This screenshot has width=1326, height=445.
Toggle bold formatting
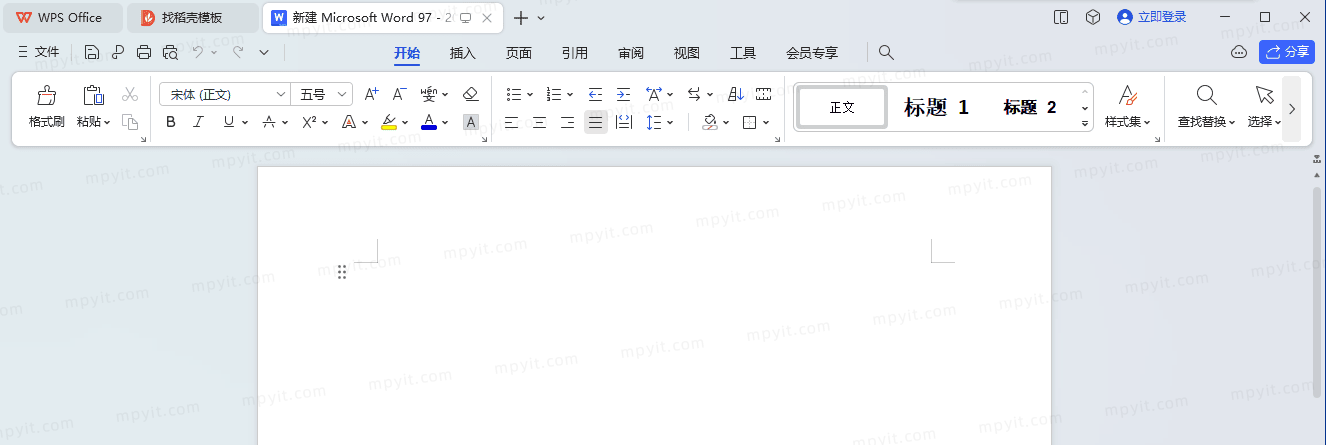[171, 122]
